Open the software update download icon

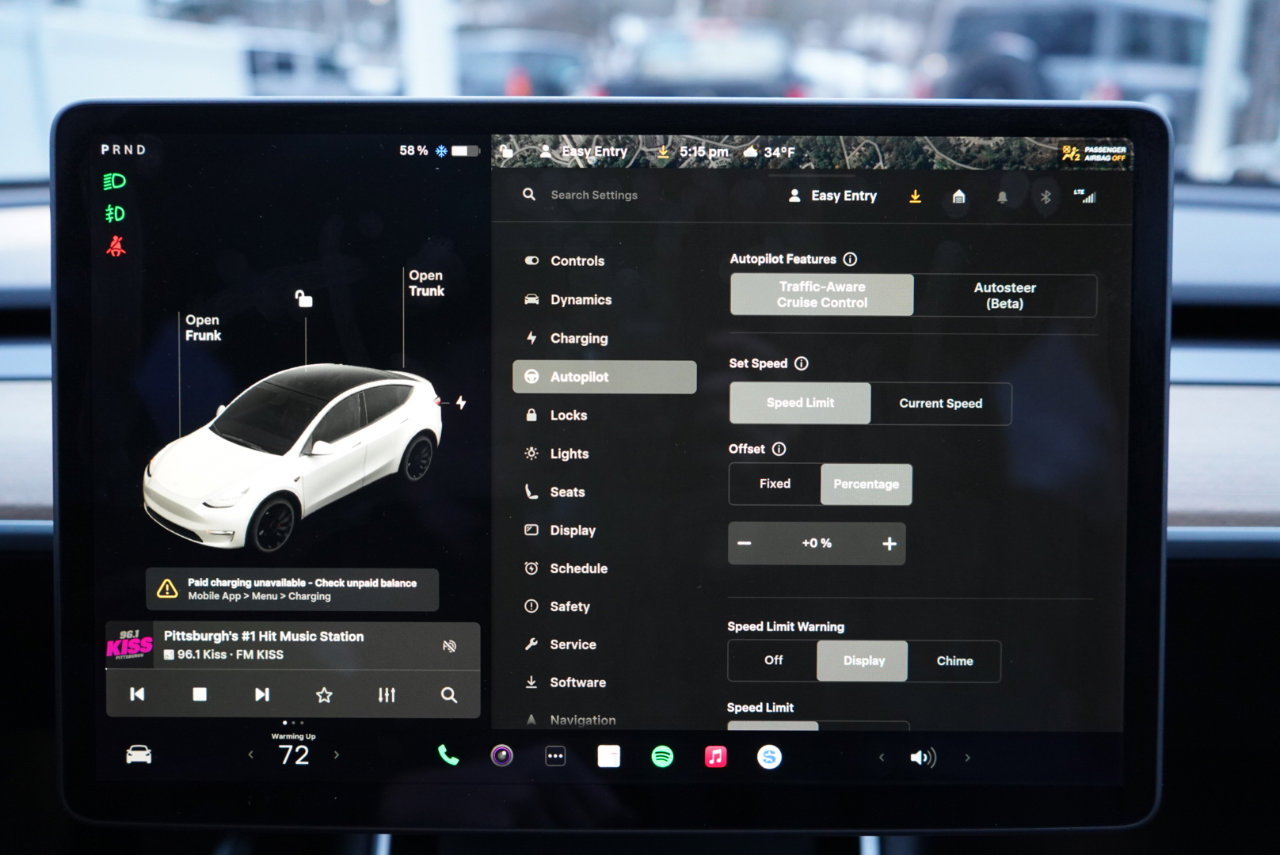pos(914,197)
